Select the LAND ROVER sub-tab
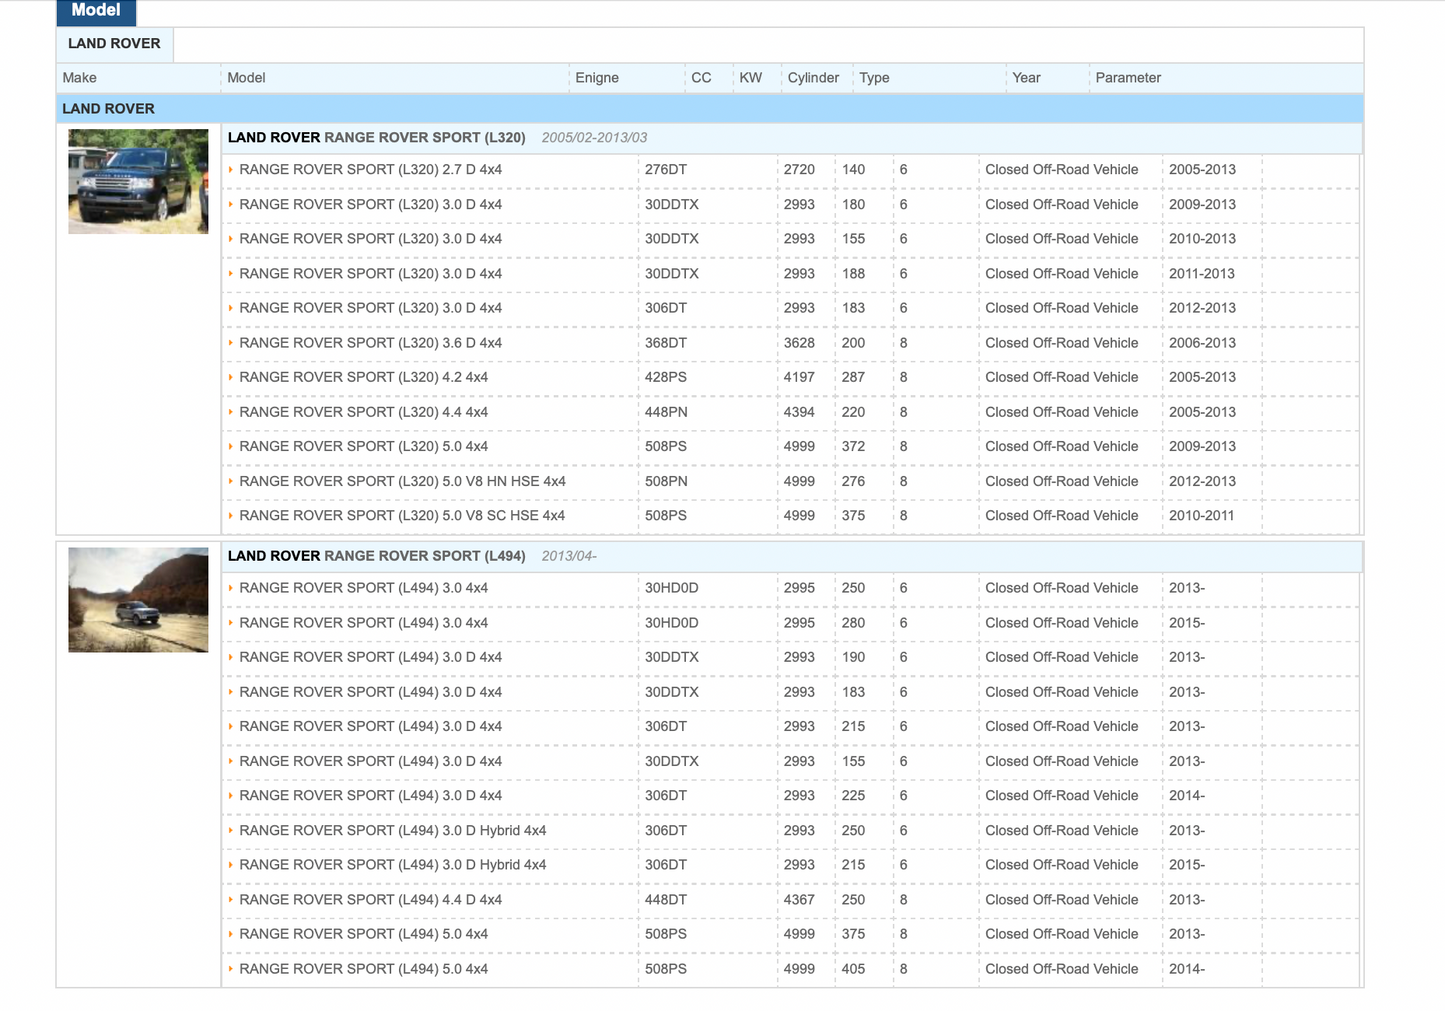The height and width of the screenshot is (1011, 1445). [114, 44]
